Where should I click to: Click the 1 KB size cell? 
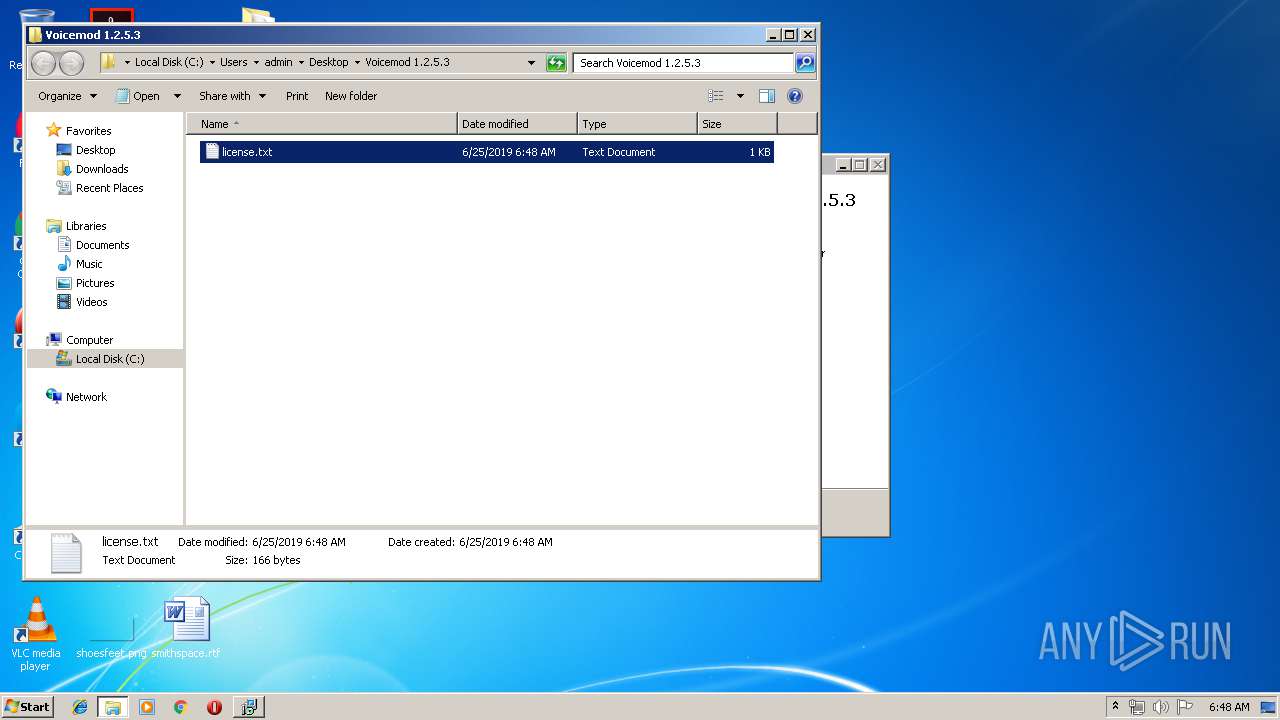[x=759, y=152]
